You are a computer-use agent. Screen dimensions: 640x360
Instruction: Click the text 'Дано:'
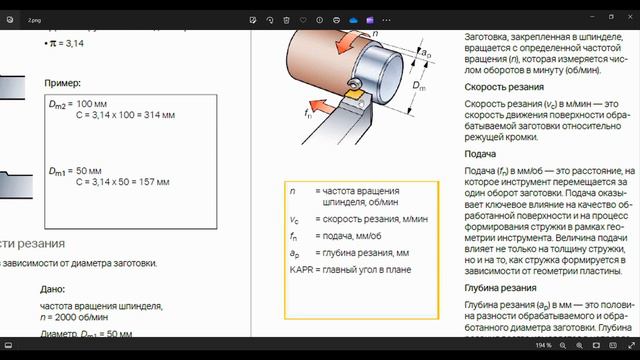53,289
